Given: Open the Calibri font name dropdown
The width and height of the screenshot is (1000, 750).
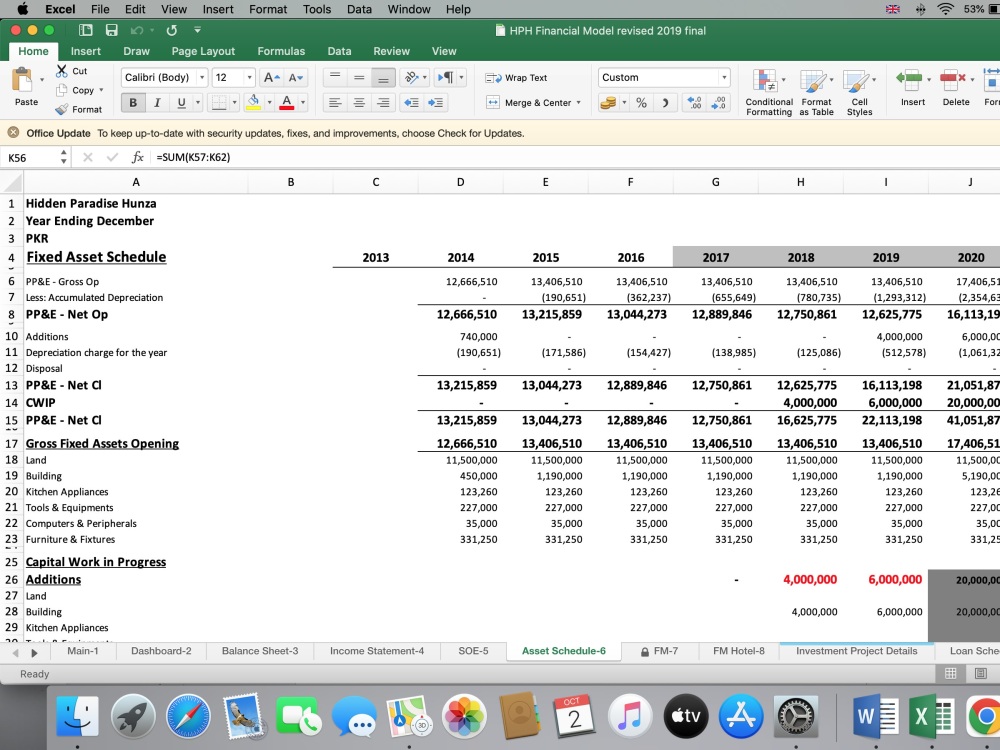Looking at the screenshot, I should tap(202, 77).
